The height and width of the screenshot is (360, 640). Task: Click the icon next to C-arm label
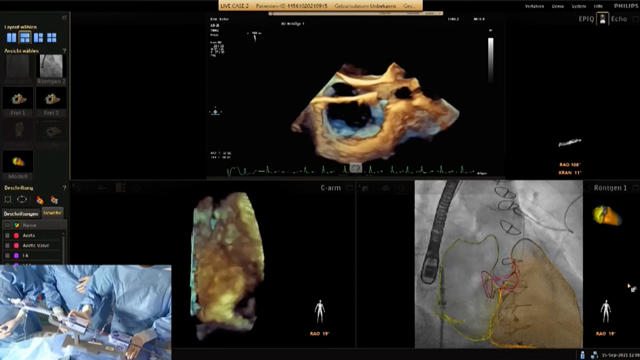pos(349,188)
